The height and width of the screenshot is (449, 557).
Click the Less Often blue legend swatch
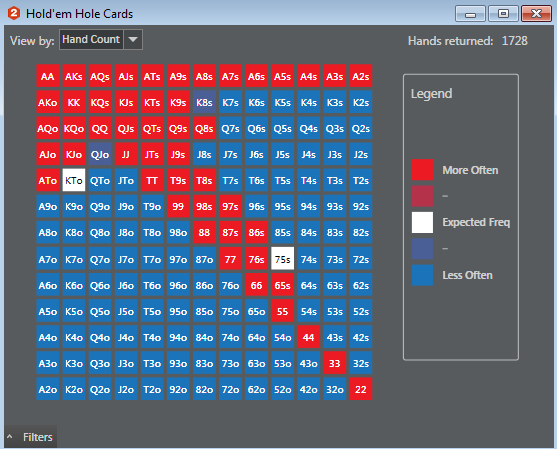[x=422, y=275]
